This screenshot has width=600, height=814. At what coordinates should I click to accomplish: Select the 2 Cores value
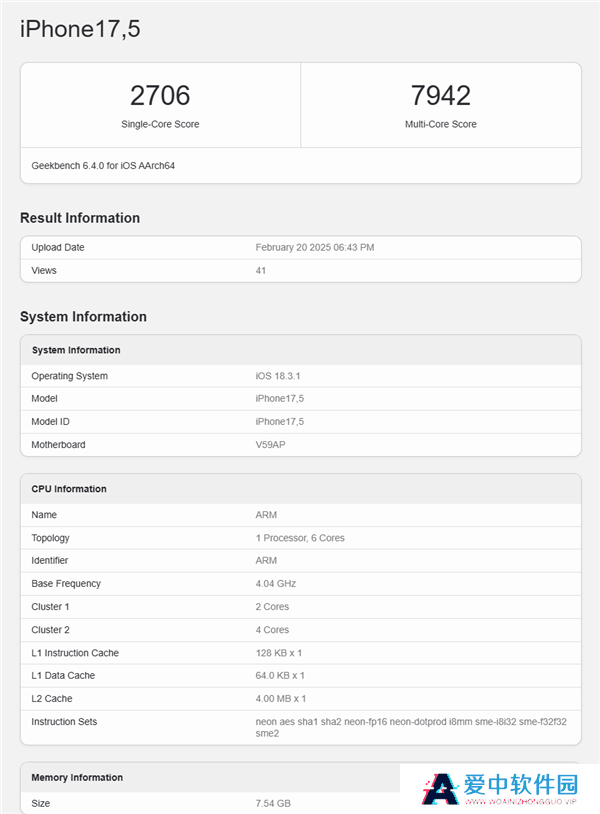[272, 607]
